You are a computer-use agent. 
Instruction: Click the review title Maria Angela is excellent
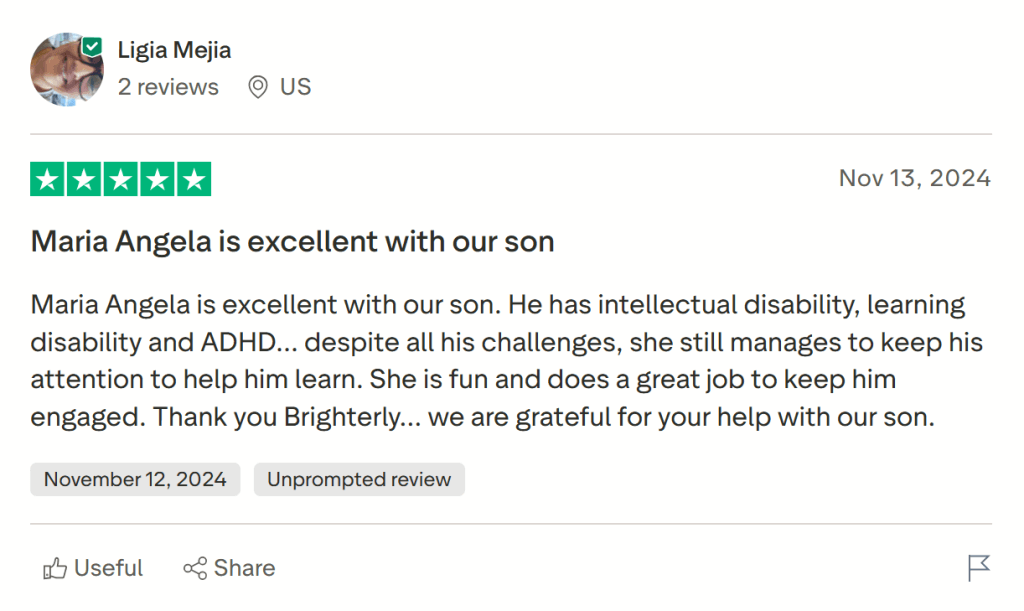pyautogui.click(x=292, y=241)
